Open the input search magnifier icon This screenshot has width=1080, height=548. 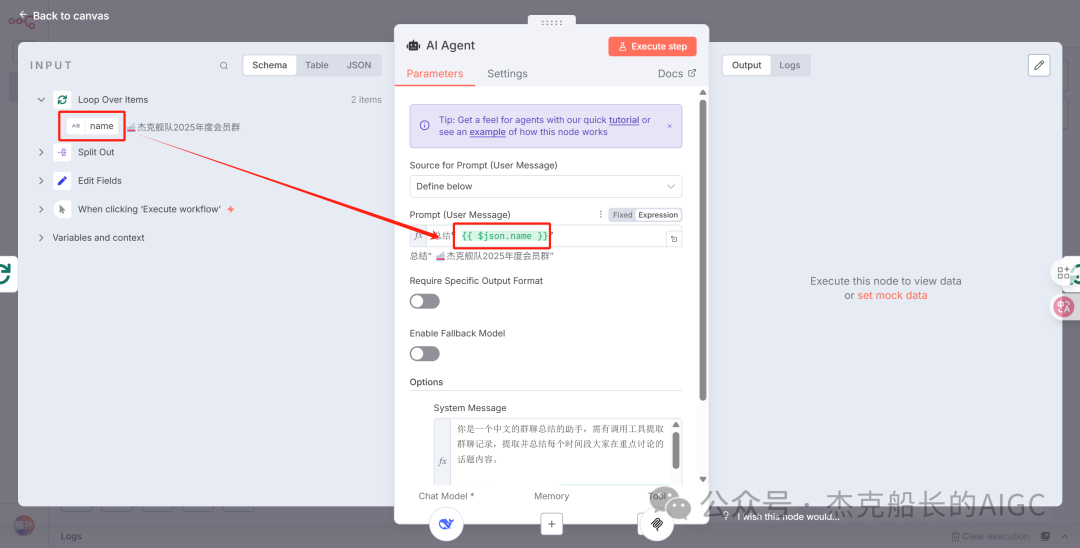click(x=224, y=65)
